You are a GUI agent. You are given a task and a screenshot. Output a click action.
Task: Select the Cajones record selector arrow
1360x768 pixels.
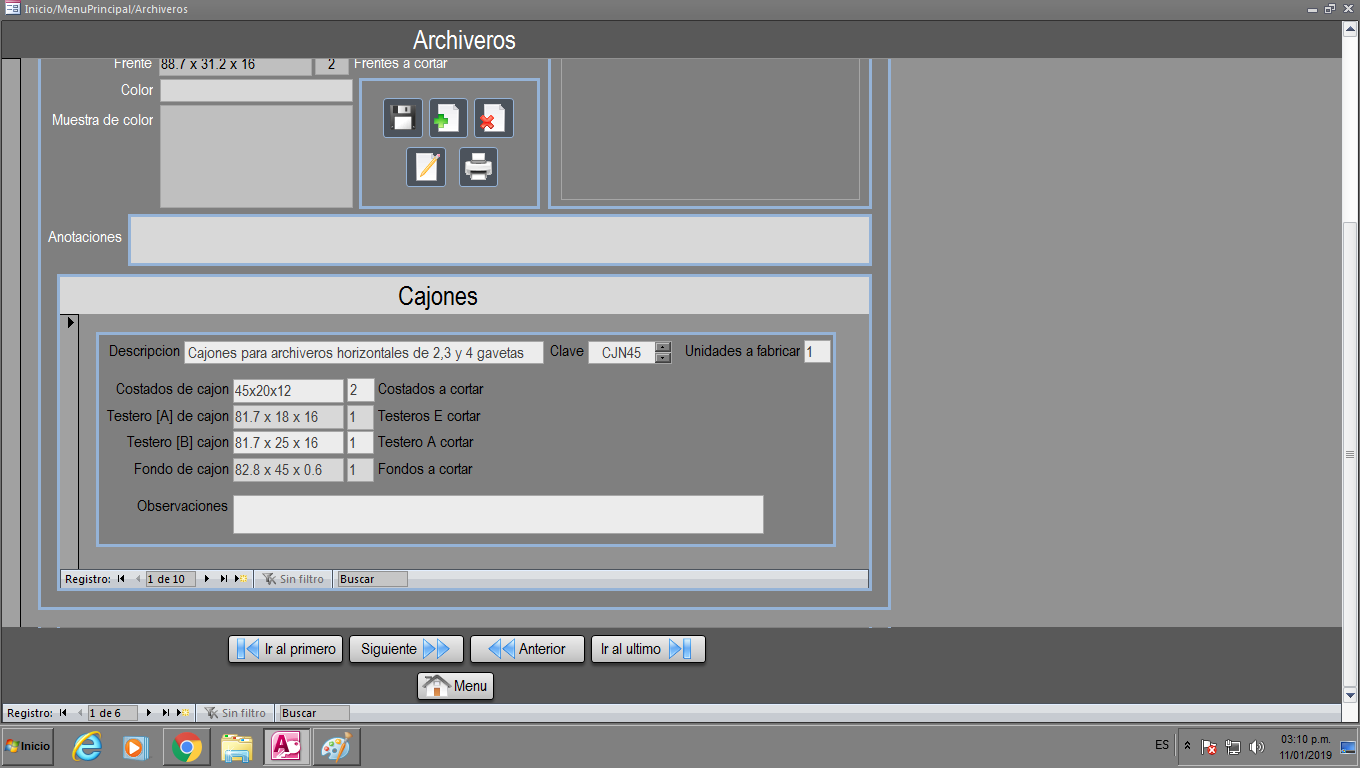[70, 323]
